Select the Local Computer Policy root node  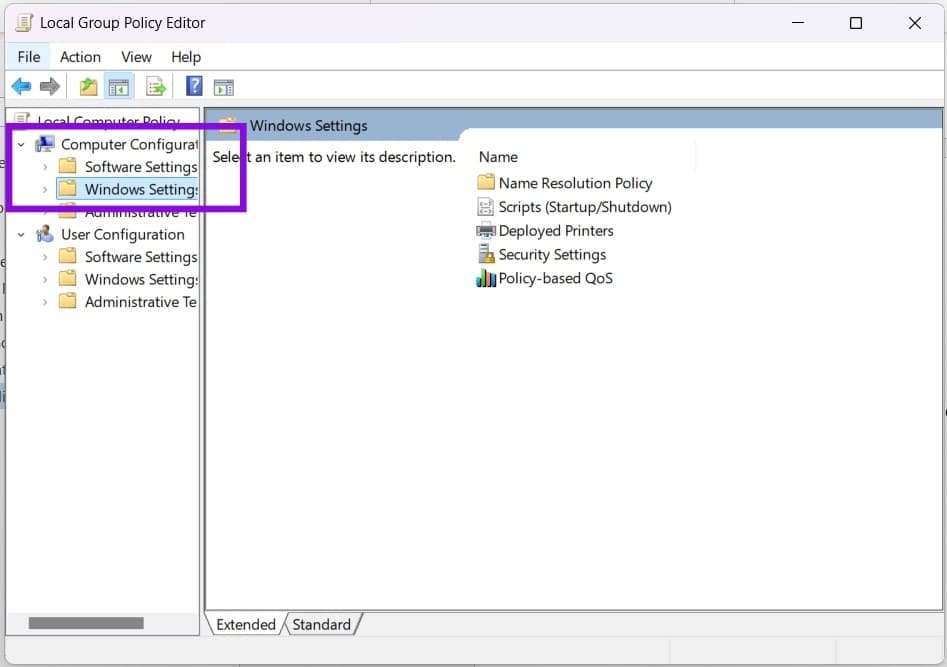(108, 121)
